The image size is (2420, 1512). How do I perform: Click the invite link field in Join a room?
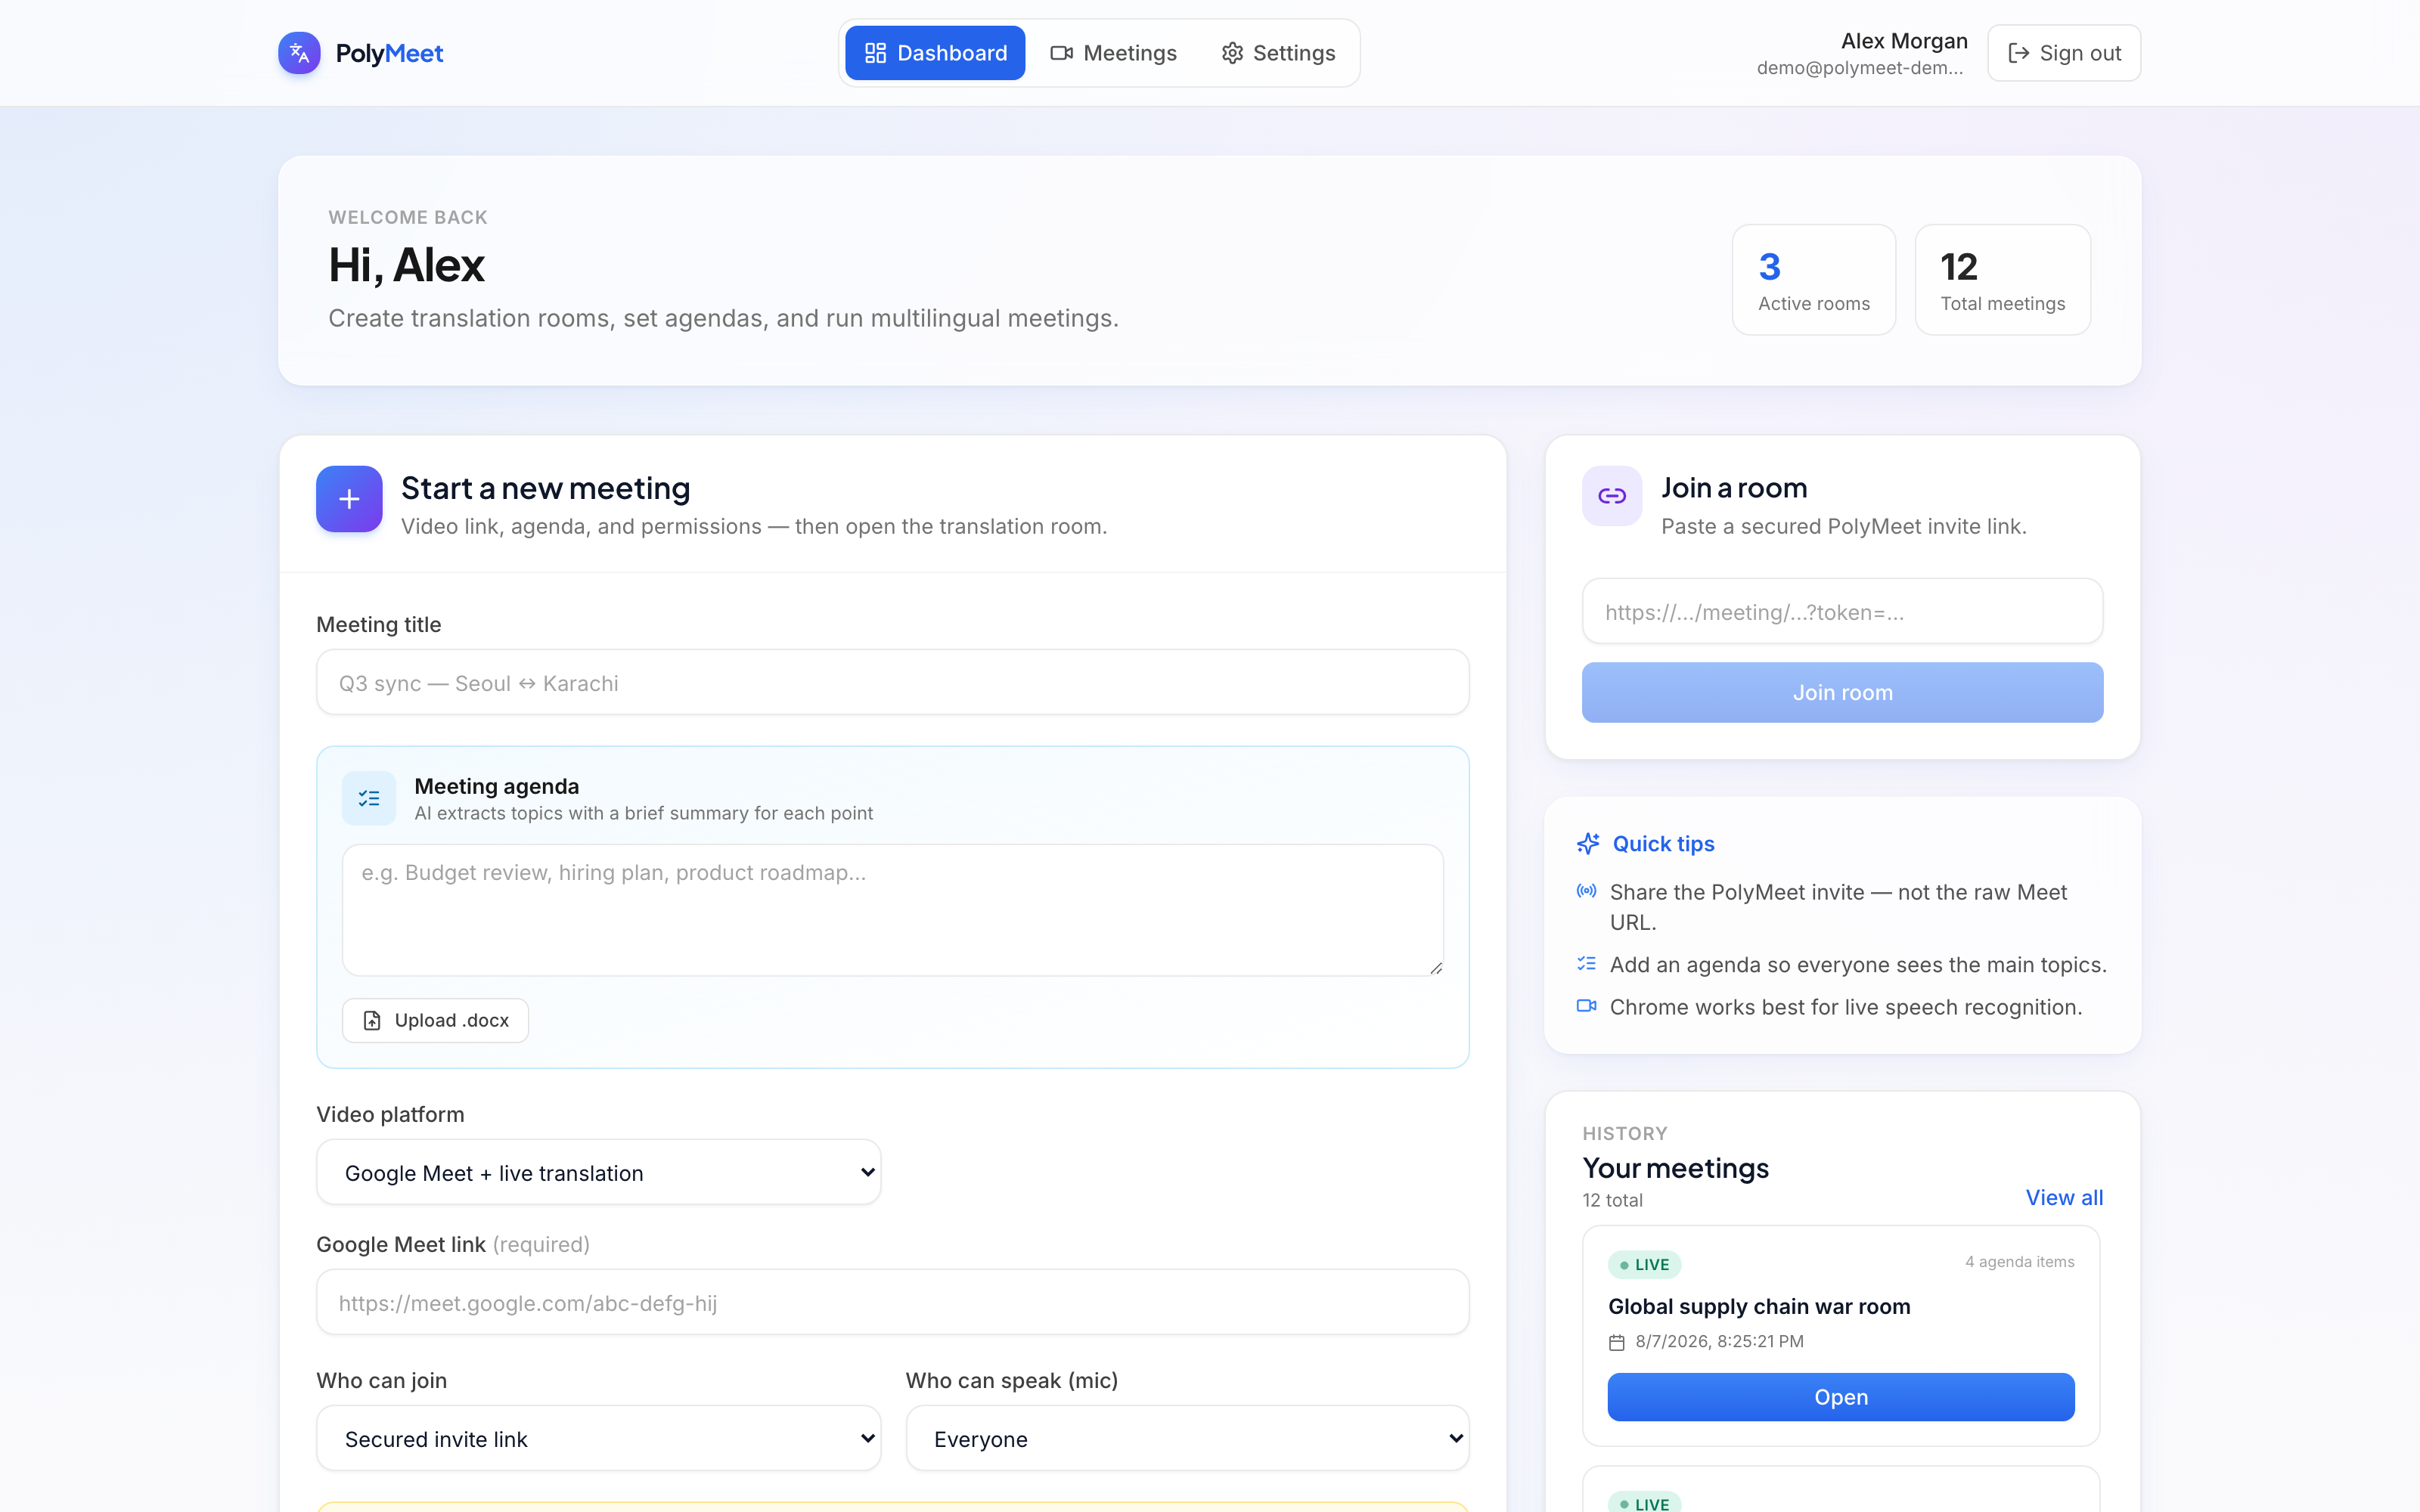pos(1842,611)
